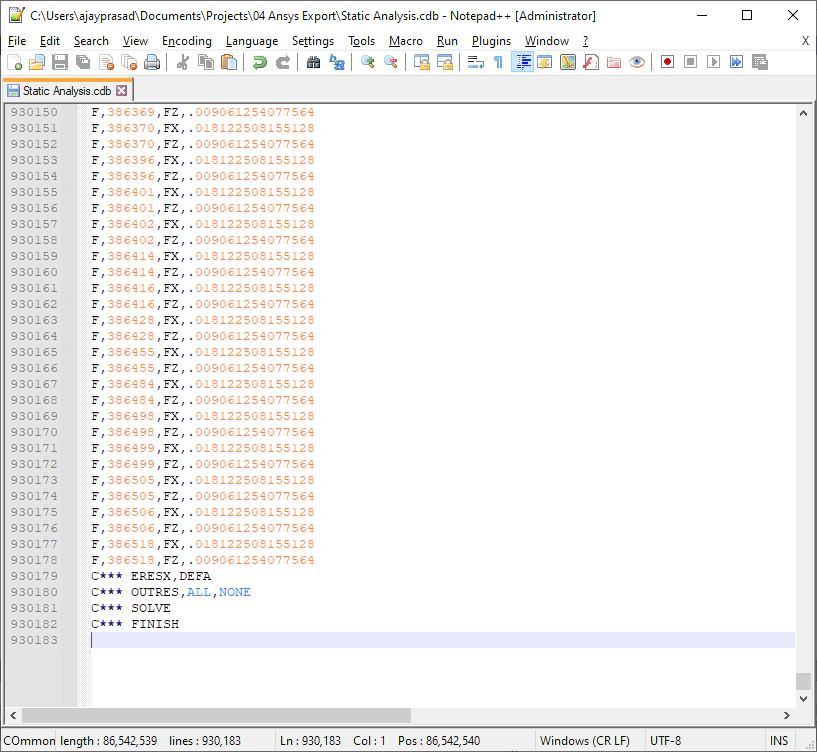This screenshot has width=817, height=752.
Task: Click the Windows (CR LF) status indicator
Action: tap(585, 740)
